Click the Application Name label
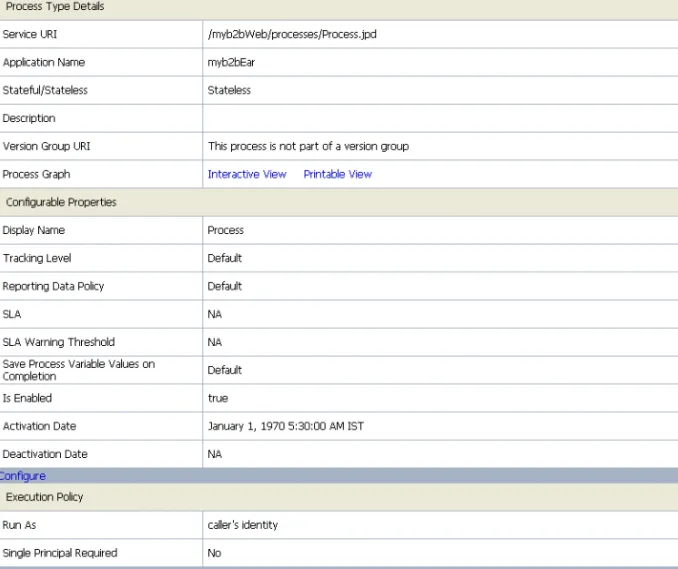Image resolution: width=678 pixels, height=569 pixels. [44, 62]
